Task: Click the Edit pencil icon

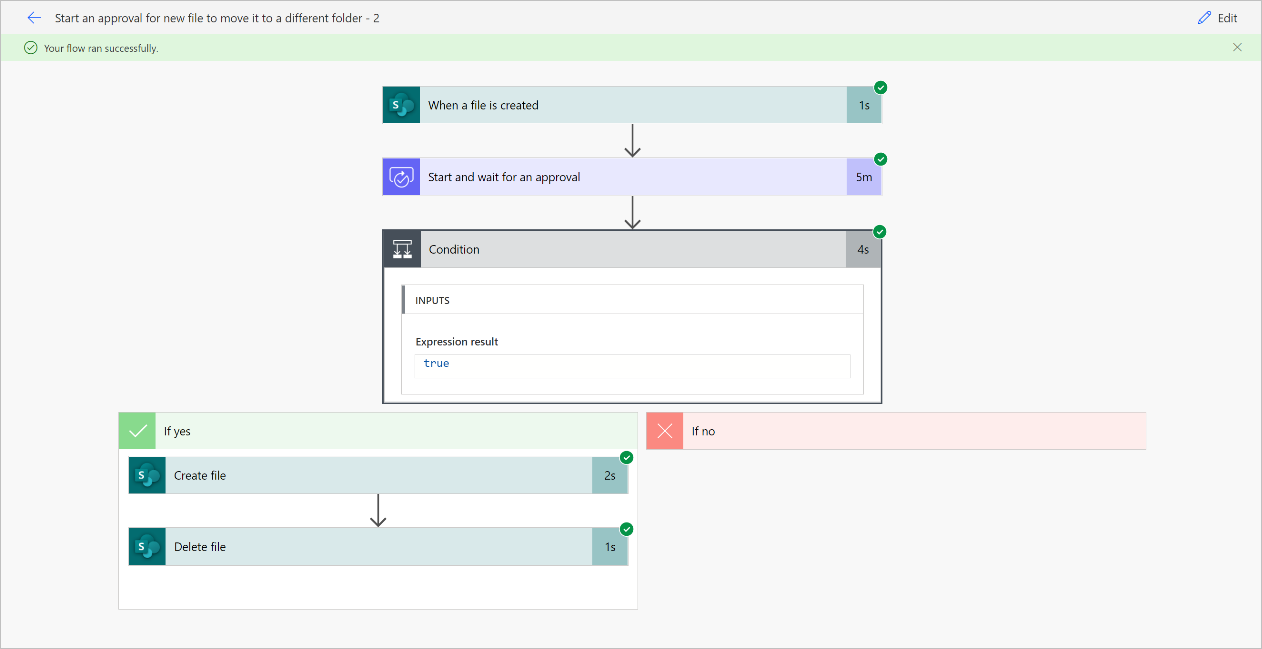Action: point(1204,18)
